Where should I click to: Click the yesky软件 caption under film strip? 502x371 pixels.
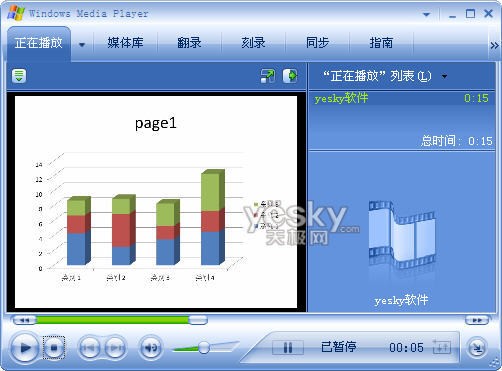pos(401,301)
